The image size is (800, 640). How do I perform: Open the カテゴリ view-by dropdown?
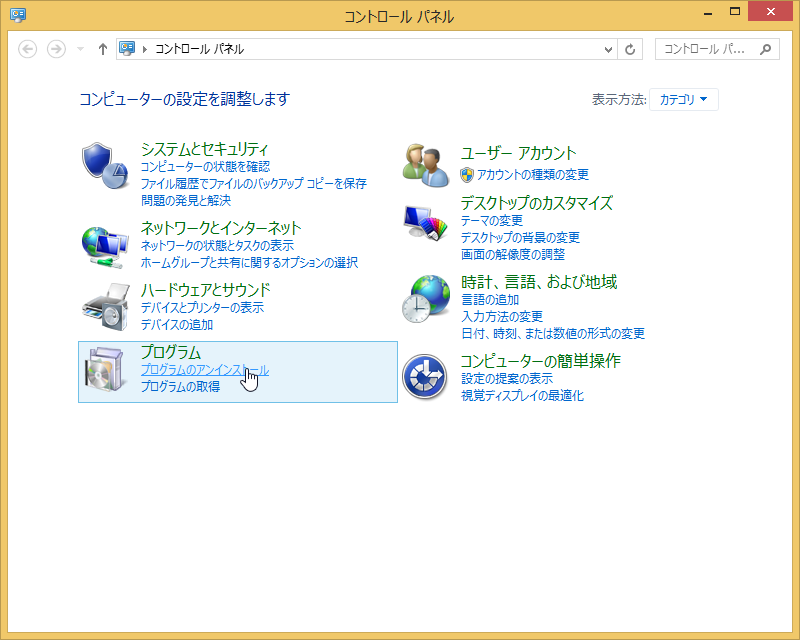point(684,99)
